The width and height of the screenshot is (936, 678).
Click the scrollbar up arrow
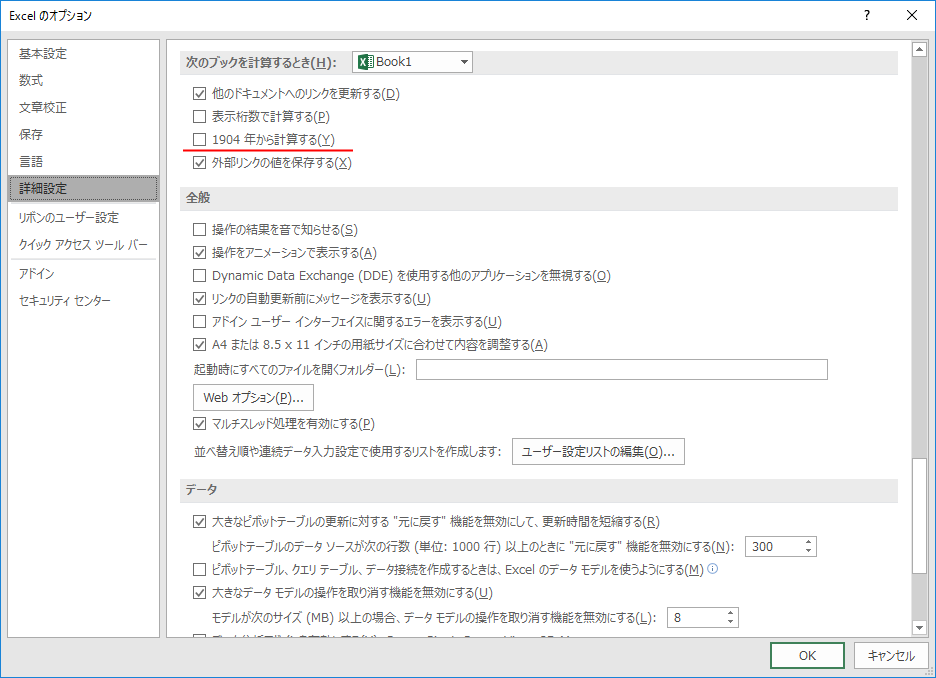pos(919,50)
